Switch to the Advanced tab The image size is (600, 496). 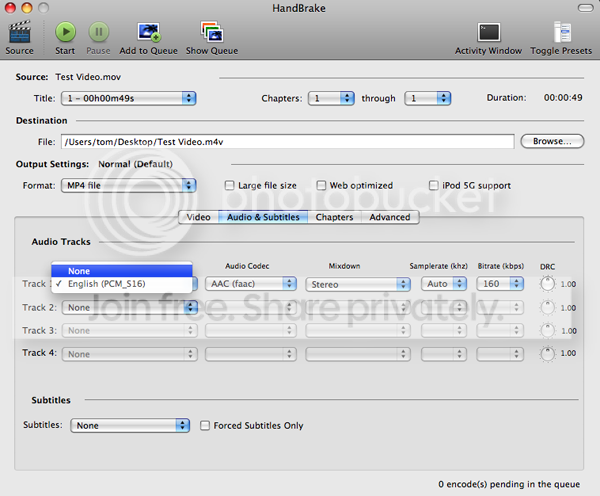(389, 217)
